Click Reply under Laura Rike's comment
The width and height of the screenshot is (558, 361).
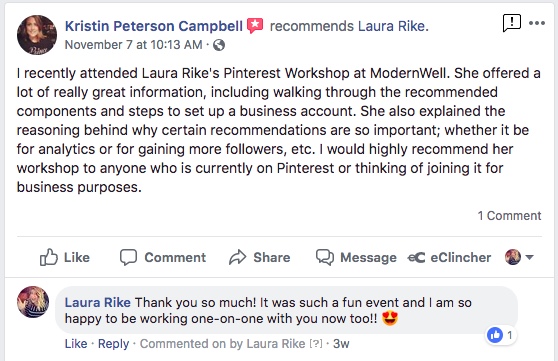tap(114, 344)
